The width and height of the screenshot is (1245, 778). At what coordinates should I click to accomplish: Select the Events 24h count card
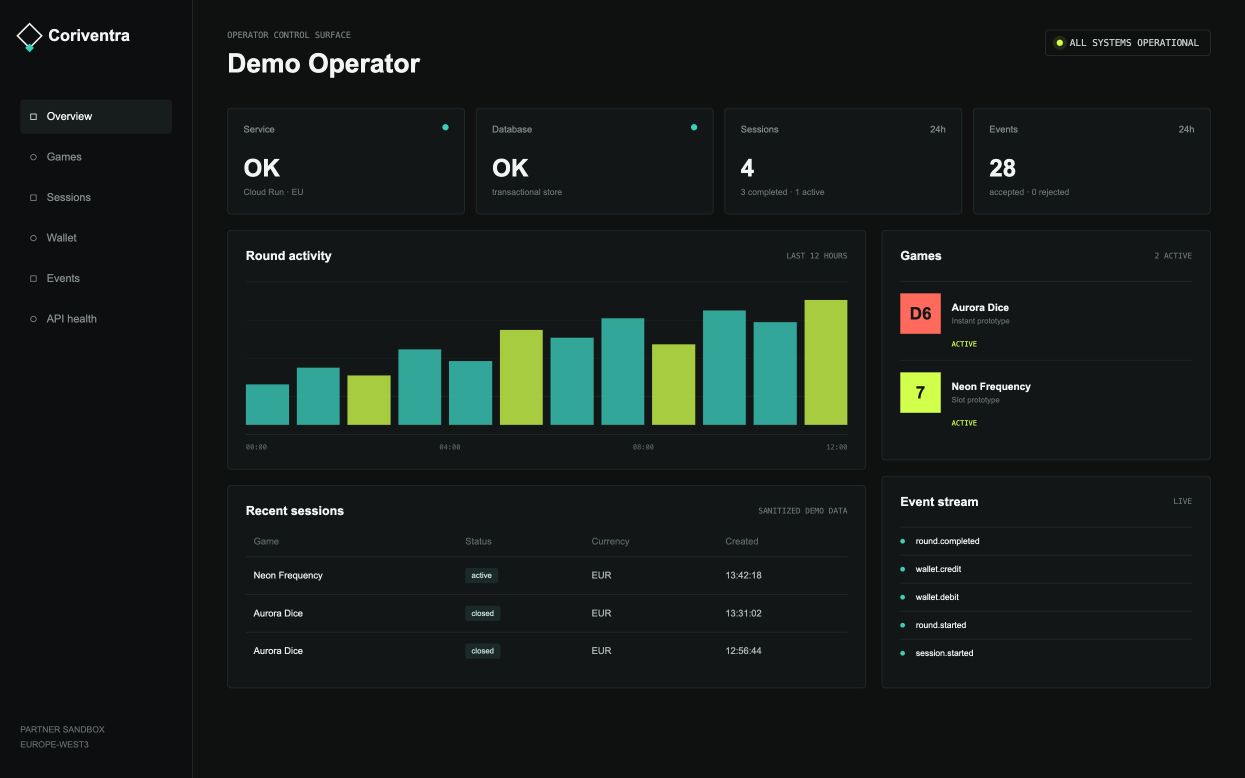point(1092,161)
